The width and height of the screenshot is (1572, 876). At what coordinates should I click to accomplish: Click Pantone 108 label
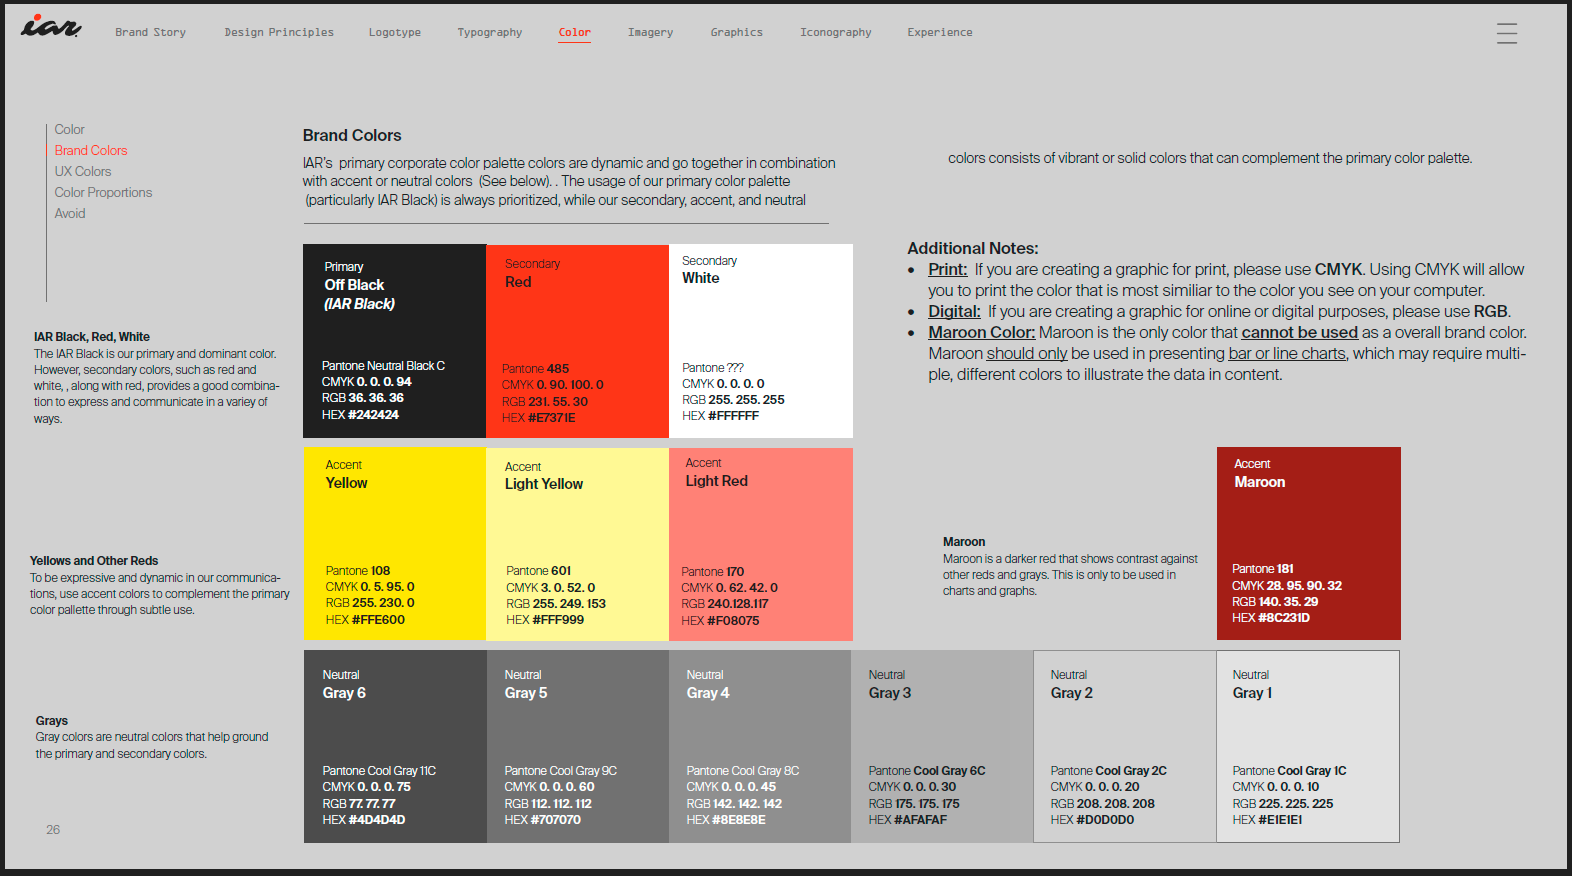tap(357, 571)
